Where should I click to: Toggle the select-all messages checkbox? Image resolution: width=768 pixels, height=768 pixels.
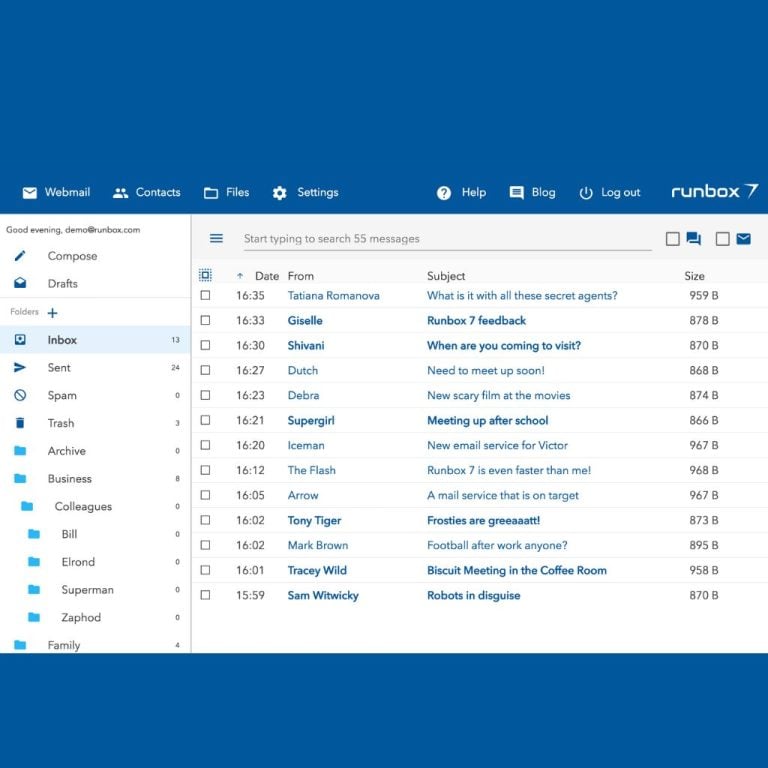coord(205,275)
